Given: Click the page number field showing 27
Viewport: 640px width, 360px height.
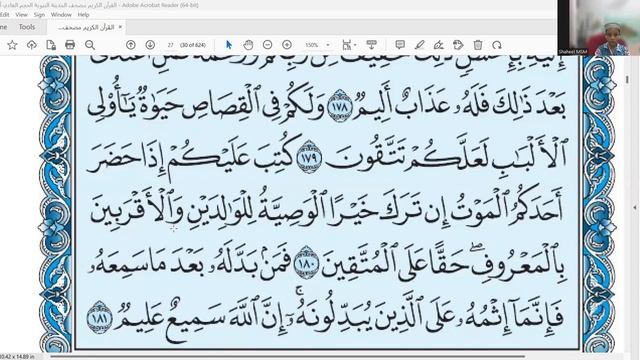Looking at the screenshot, I should (170, 45).
